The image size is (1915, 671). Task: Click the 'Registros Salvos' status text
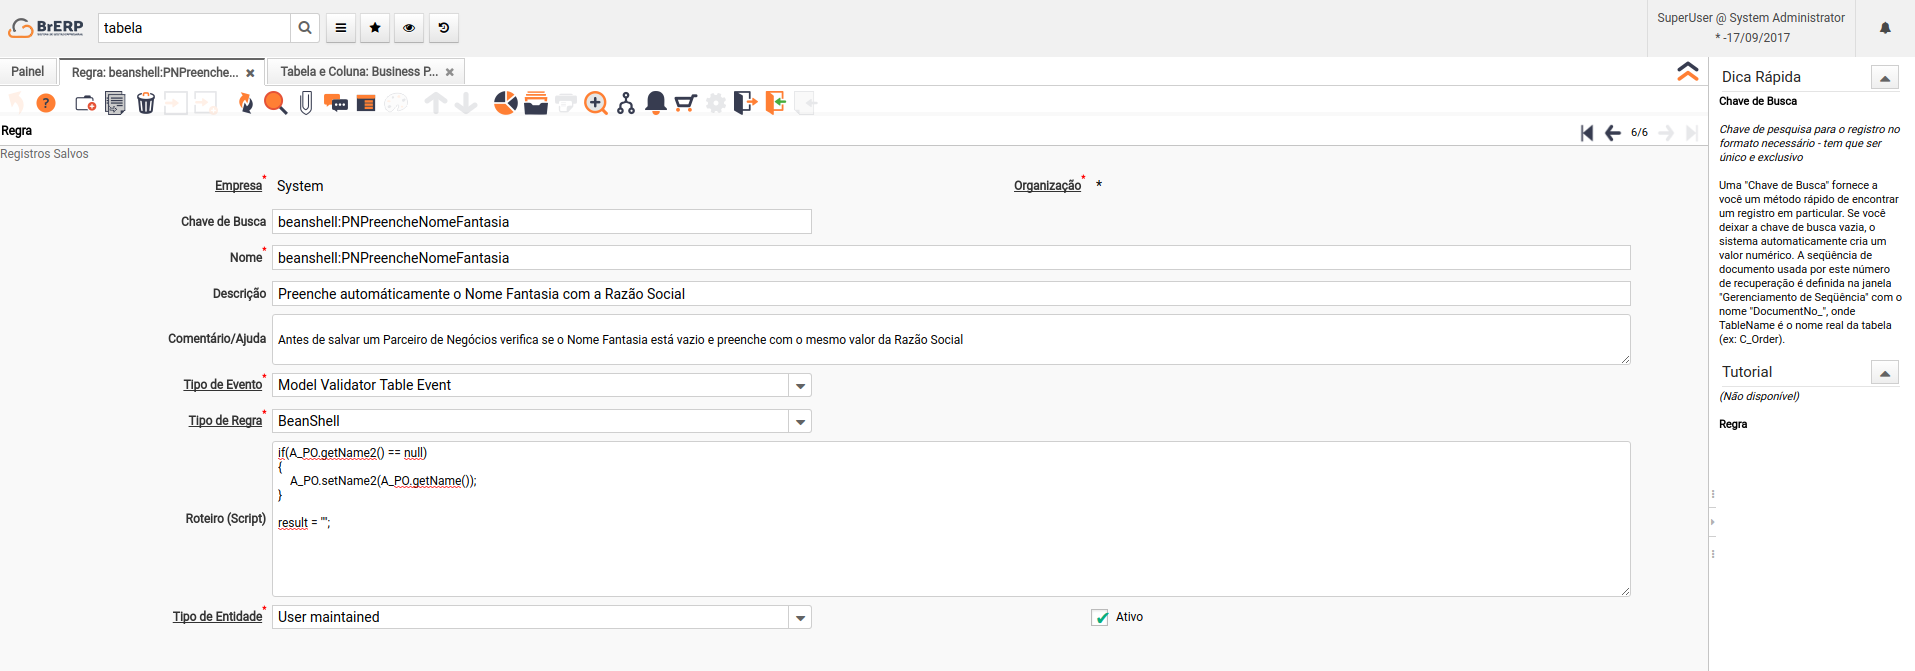click(44, 154)
